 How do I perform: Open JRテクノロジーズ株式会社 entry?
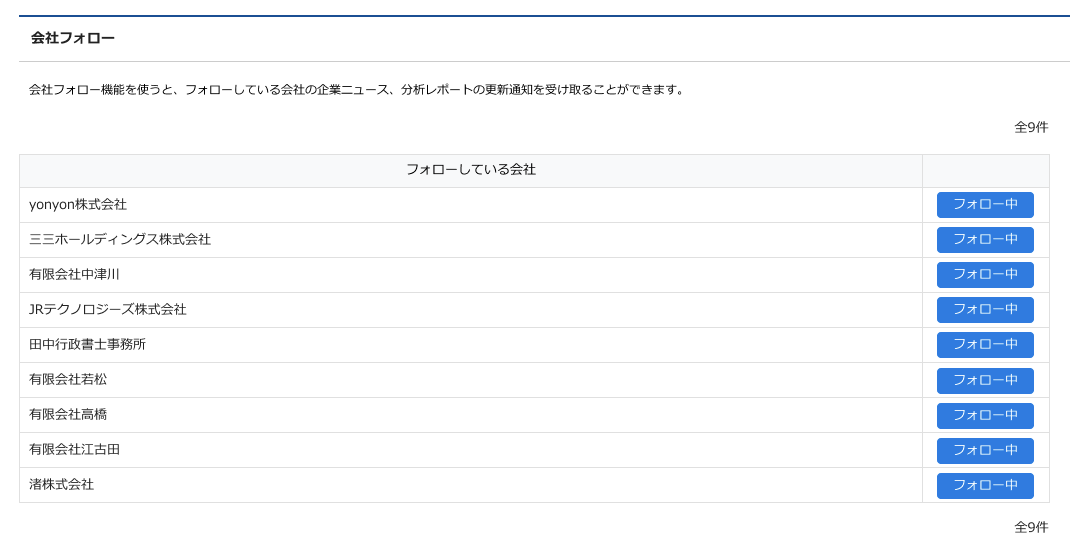click(108, 310)
